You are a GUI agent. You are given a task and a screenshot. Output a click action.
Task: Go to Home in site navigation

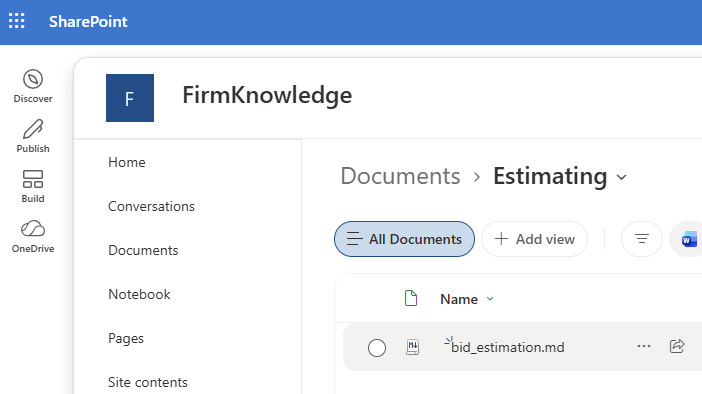pyautogui.click(x=127, y=162)
